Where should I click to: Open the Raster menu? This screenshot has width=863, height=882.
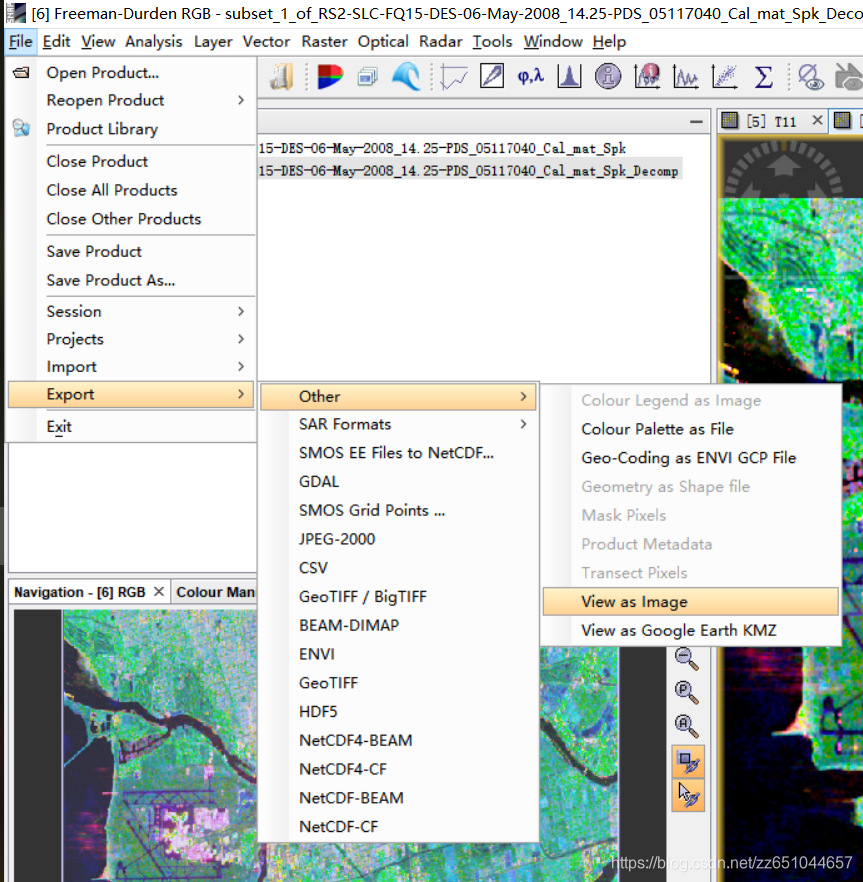click(x=324, y=42)
